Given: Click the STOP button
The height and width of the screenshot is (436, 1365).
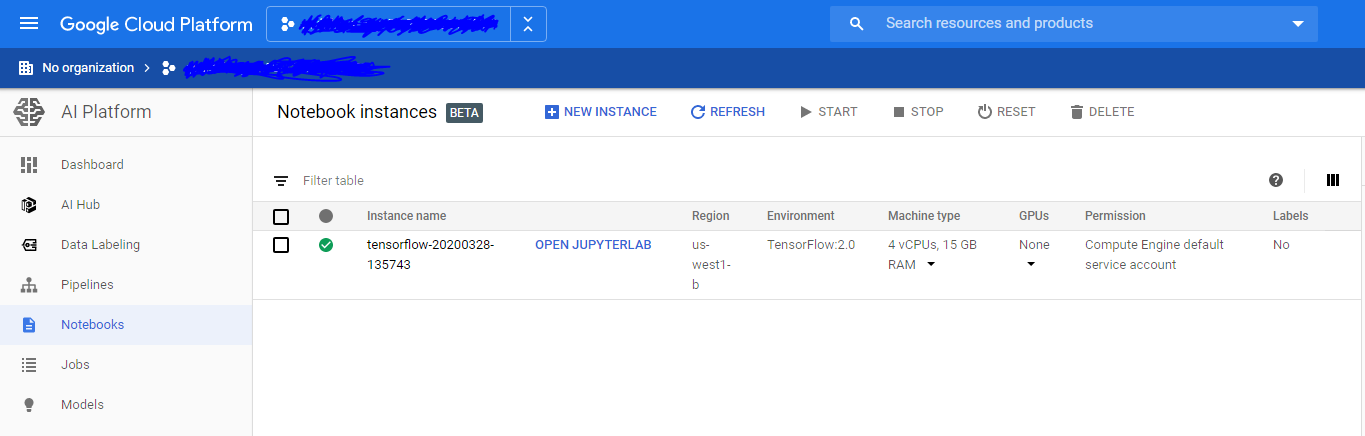Looking at the screenshot, I should coord(918,112).
